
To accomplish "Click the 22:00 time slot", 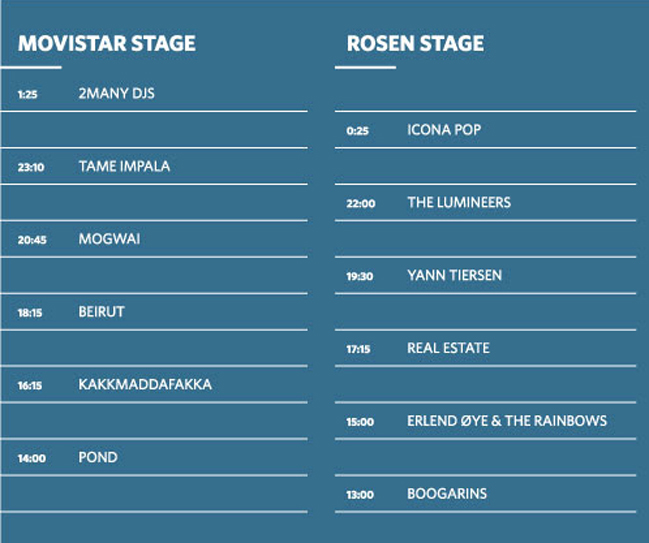I will (361, 203).
